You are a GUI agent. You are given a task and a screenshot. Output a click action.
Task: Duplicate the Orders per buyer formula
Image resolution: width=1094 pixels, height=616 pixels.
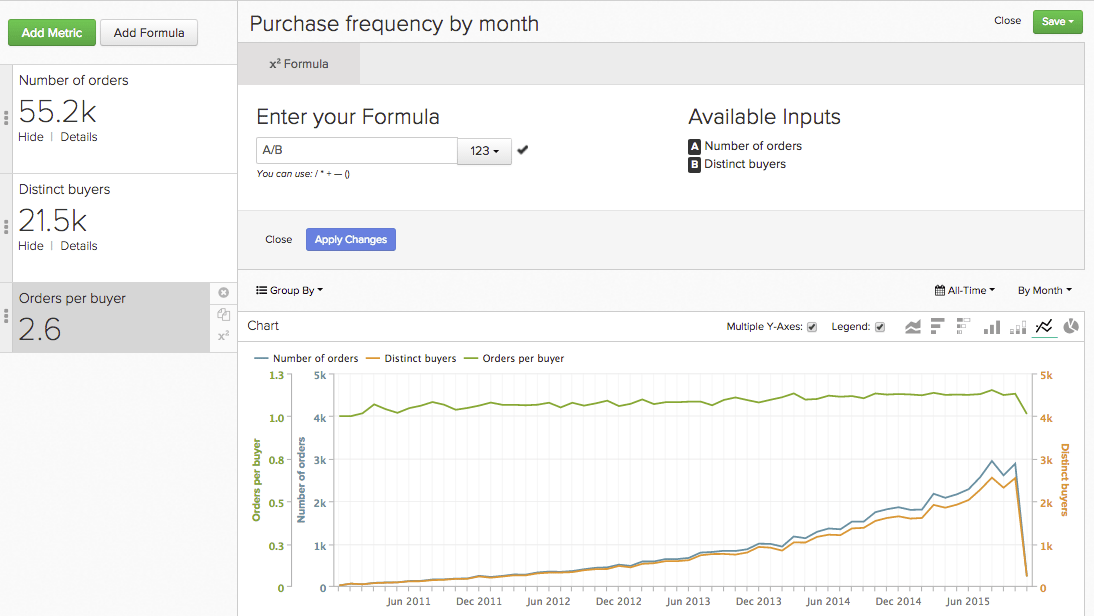point(223,314)
